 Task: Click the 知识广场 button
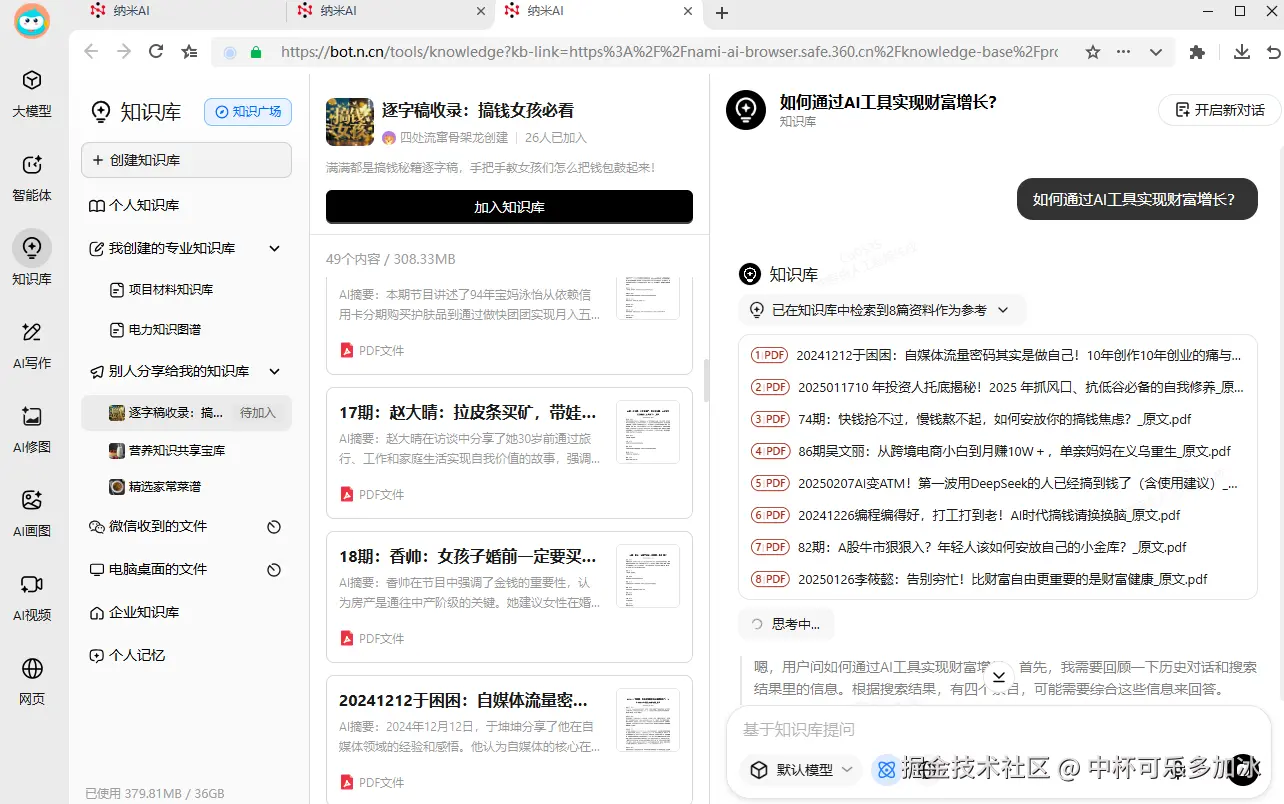pos(248,111)
